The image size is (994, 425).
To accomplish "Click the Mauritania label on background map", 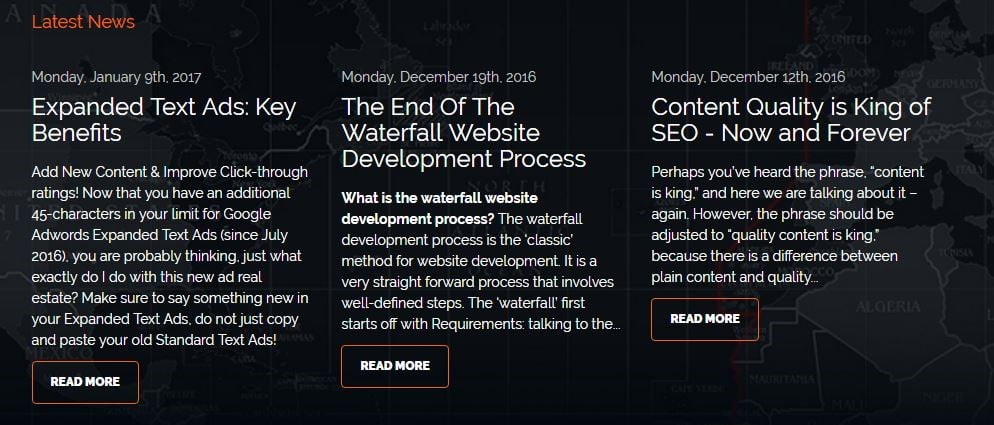I will tap(781, 379).
